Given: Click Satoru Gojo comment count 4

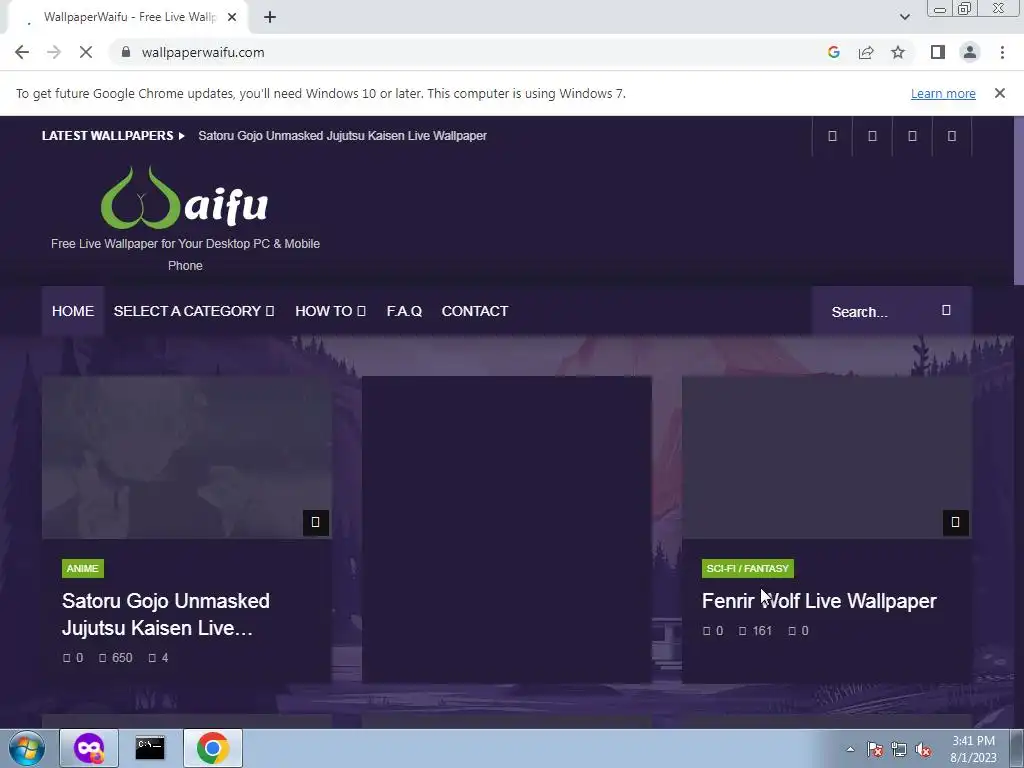Looking at the screenshot, I should [158, 658].
